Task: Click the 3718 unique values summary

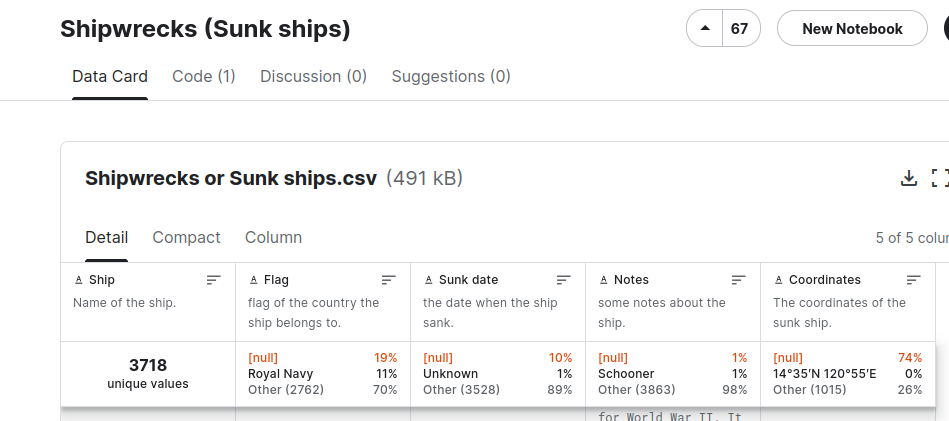Action: 148,373
